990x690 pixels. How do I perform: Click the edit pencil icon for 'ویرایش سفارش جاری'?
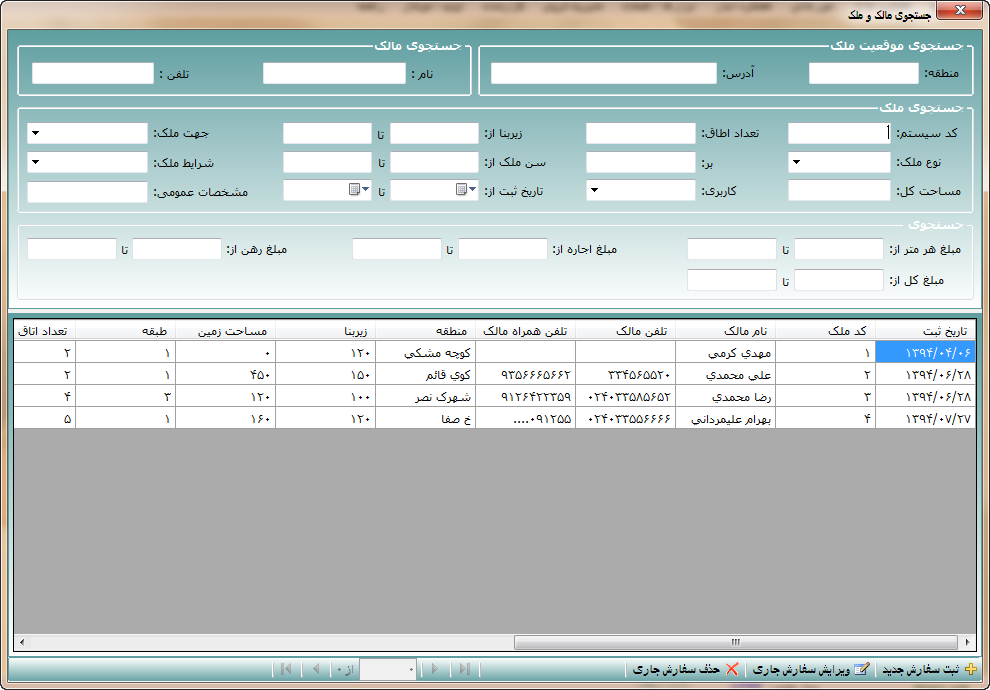click(x=861, y=669)
